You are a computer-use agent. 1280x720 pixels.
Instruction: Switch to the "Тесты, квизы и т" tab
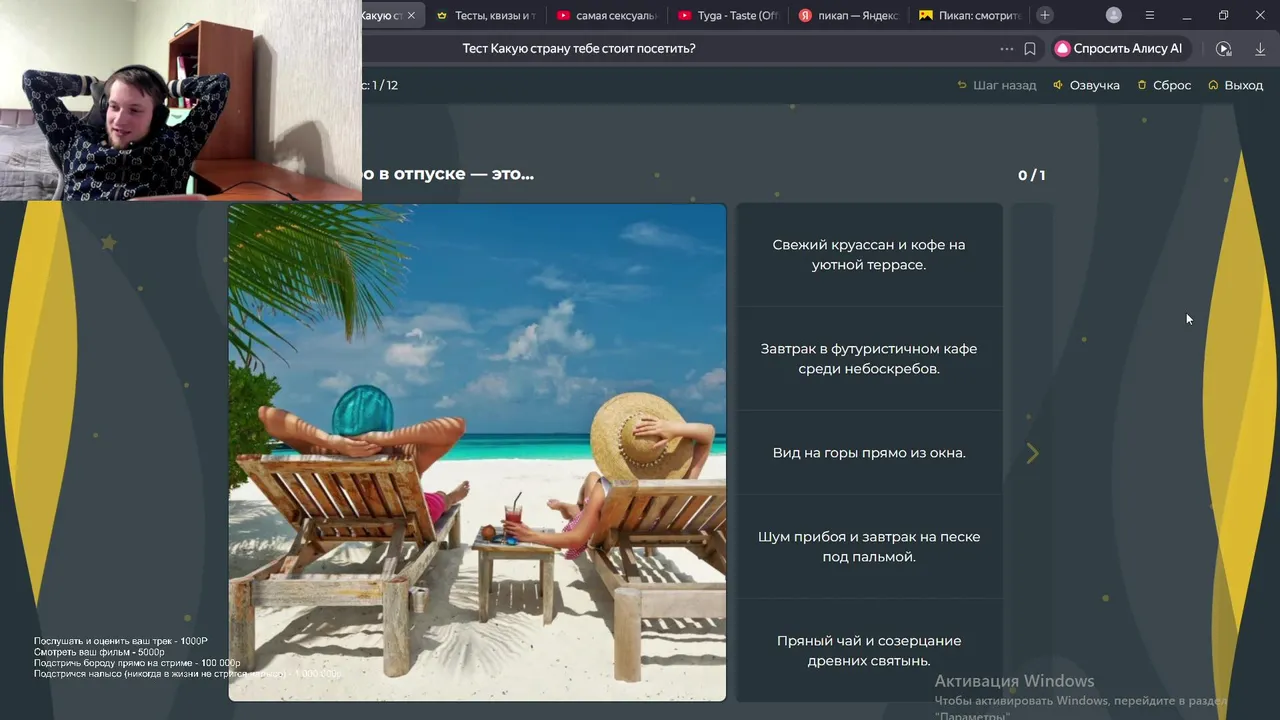click(486, 16)
